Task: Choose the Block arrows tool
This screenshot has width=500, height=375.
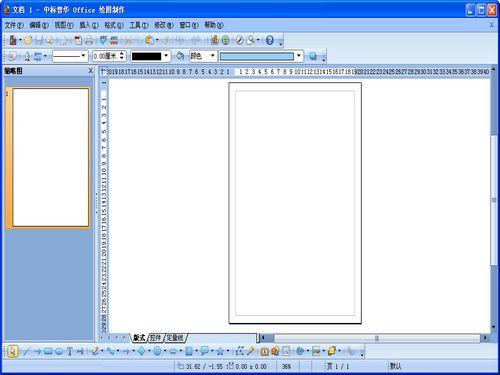Action: coord(173,351)
